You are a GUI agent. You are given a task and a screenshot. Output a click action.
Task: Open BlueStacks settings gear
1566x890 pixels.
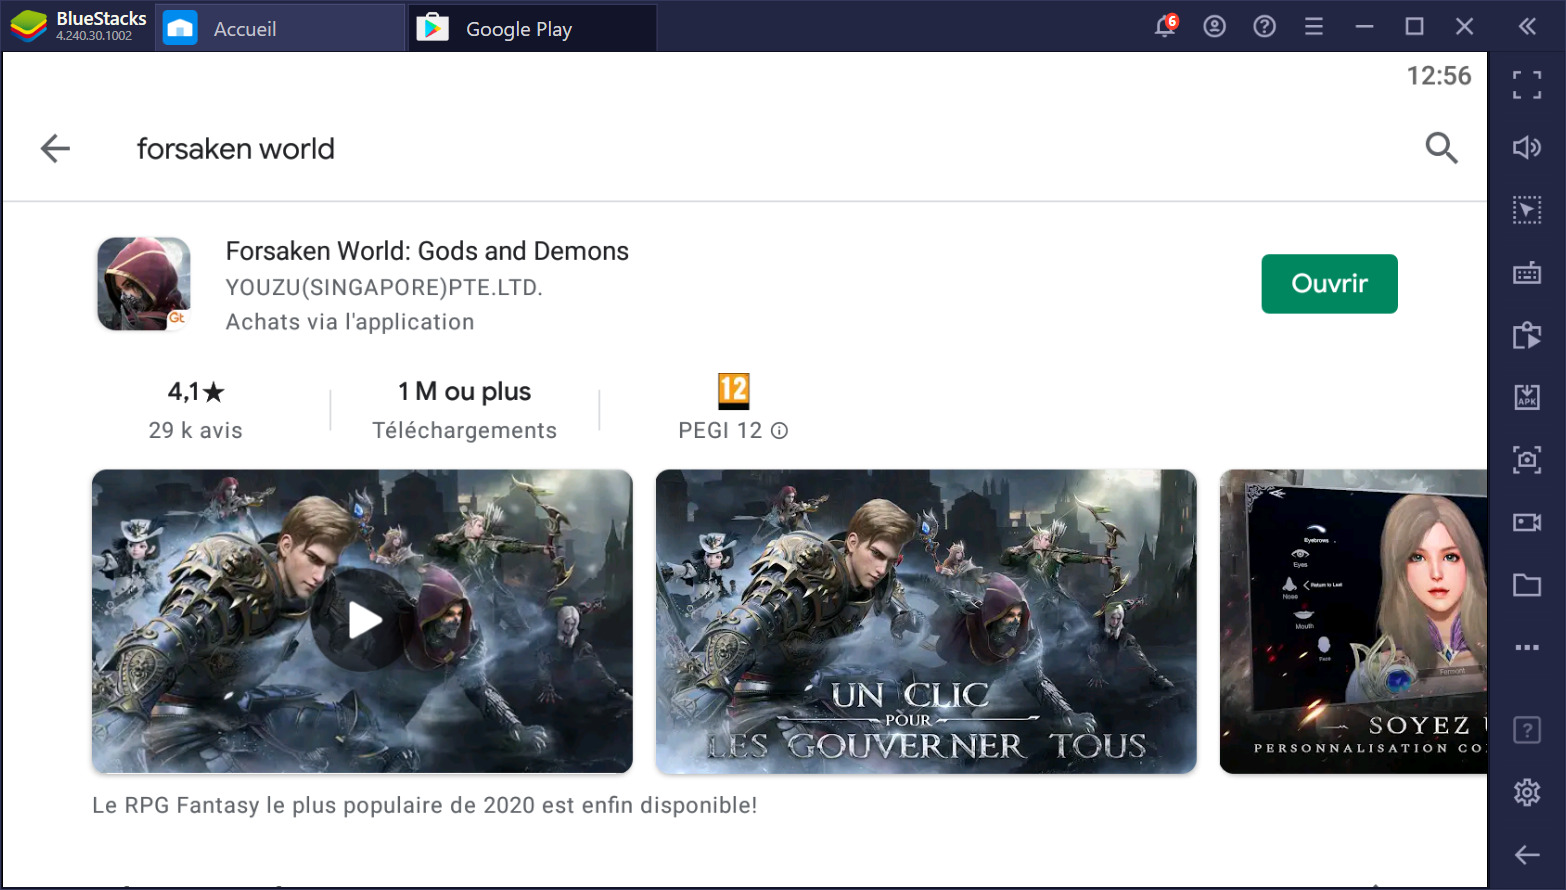pos(1527,792)
